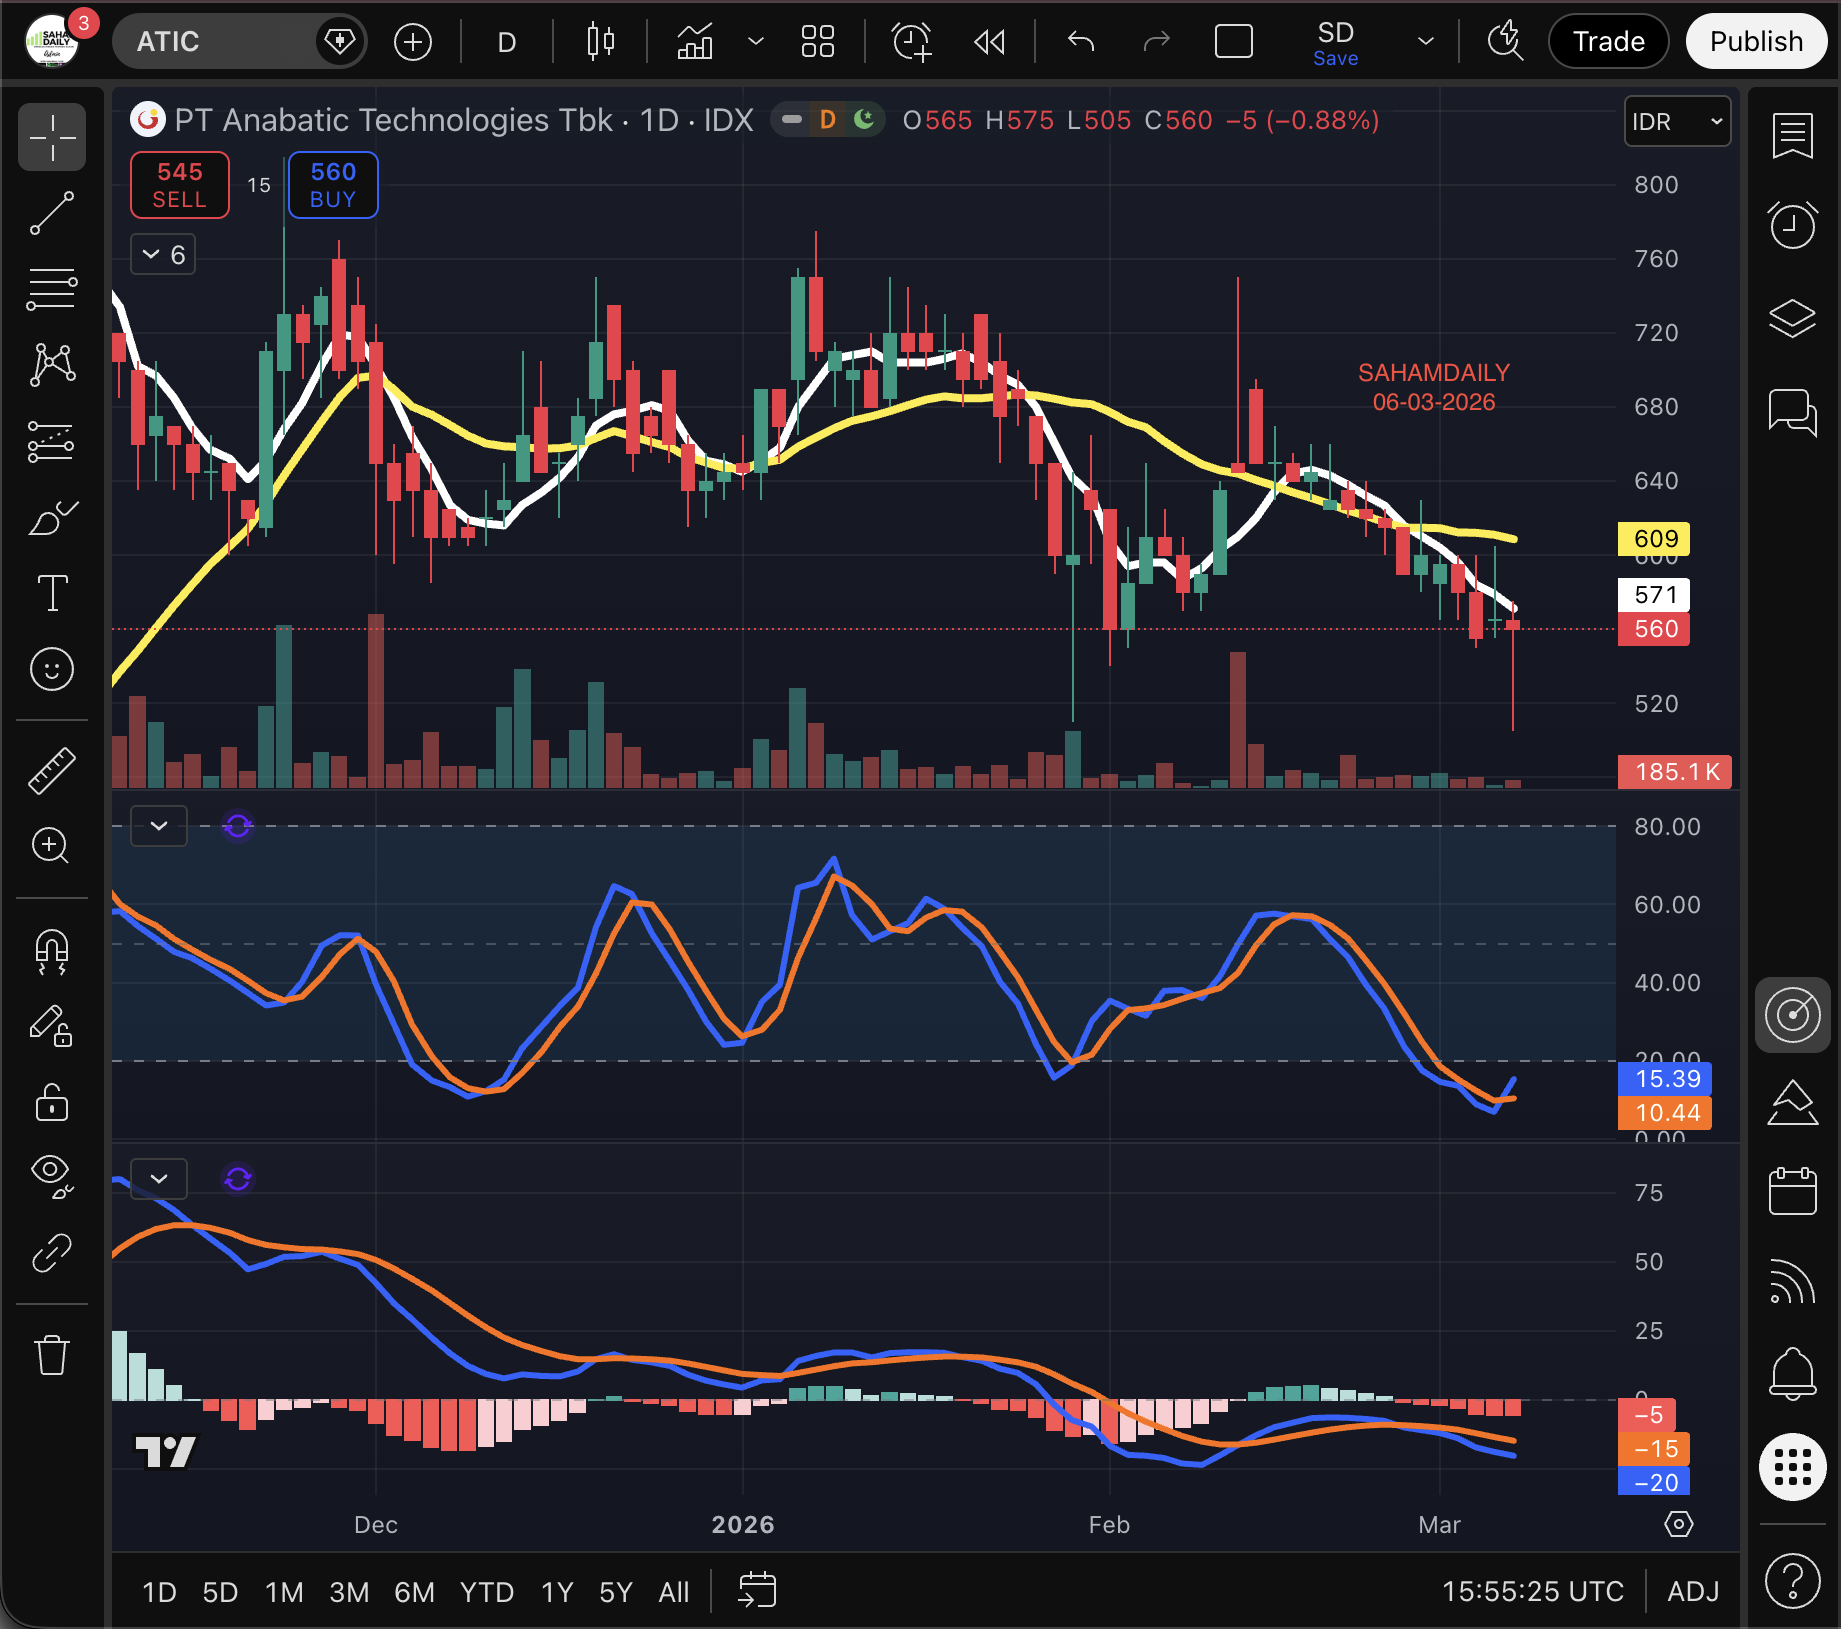
Task: Toggle hide all drawings eye icon
Action: tap(52, 1175)
